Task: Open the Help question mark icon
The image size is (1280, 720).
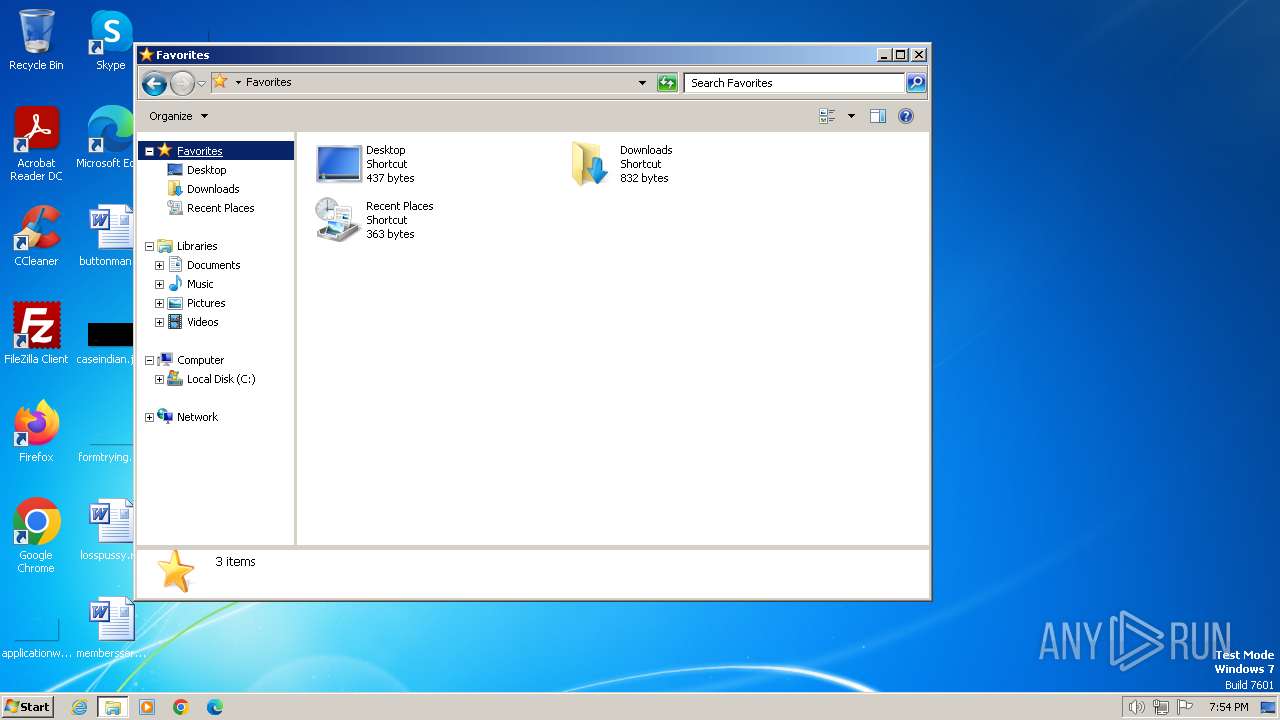Action: click(x=906, y=116)
